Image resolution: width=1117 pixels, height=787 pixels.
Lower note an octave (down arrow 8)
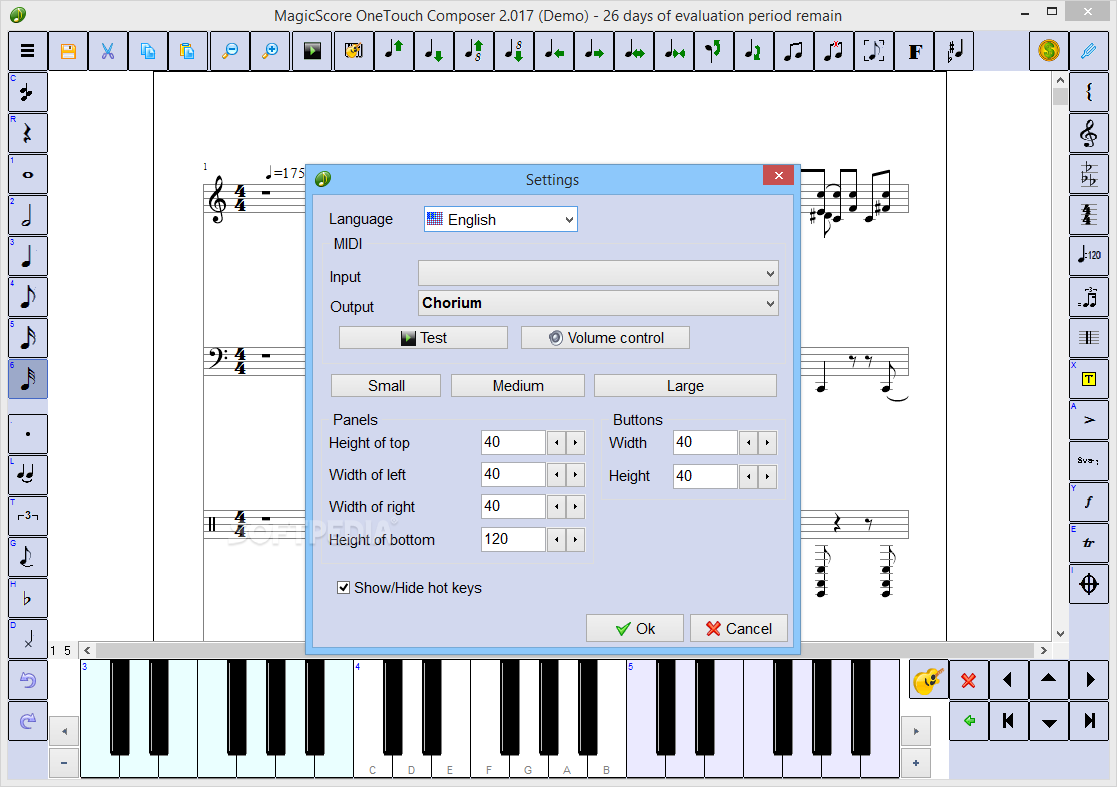(x=514, y=51)
